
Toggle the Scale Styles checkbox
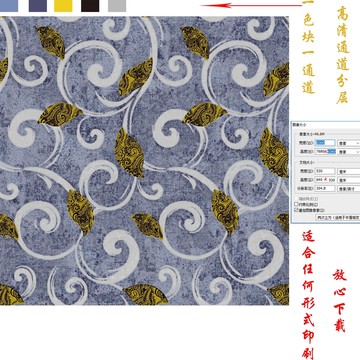(296, 199)
